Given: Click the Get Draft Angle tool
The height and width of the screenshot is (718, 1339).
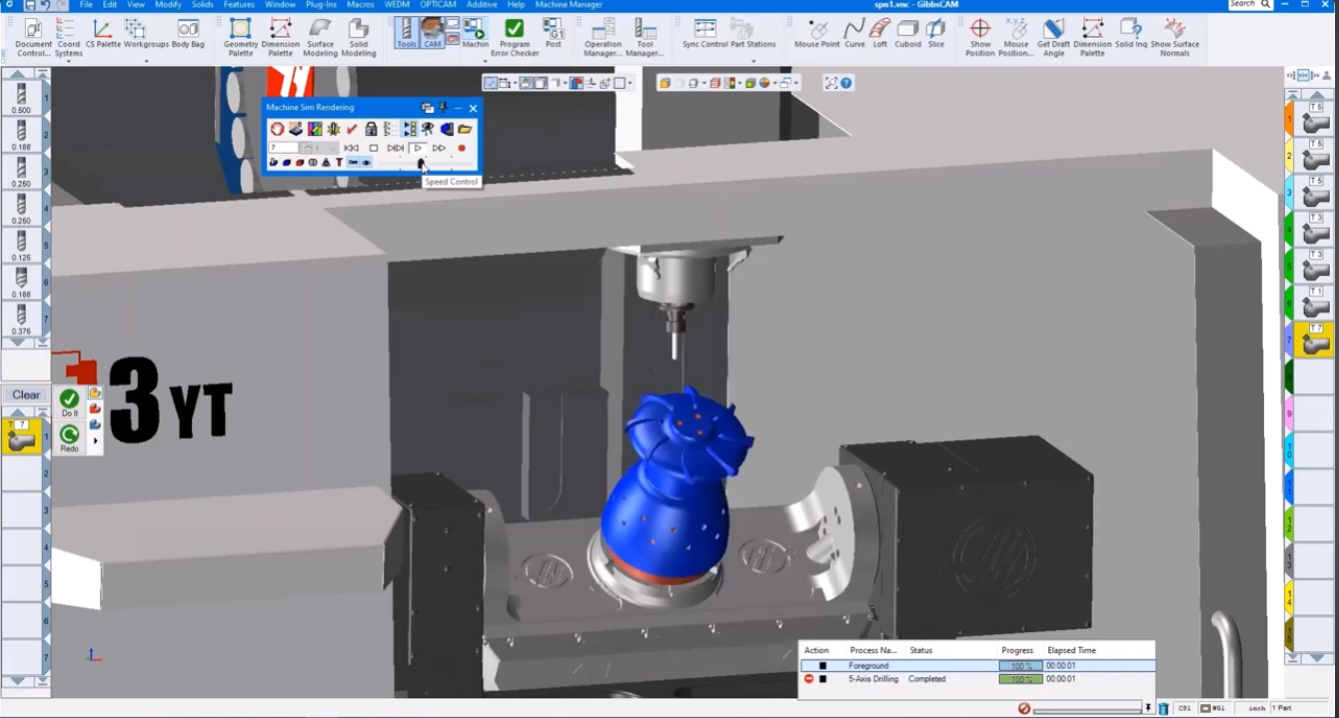Looking at the screenshot, I should click(x=1053, y=36).
